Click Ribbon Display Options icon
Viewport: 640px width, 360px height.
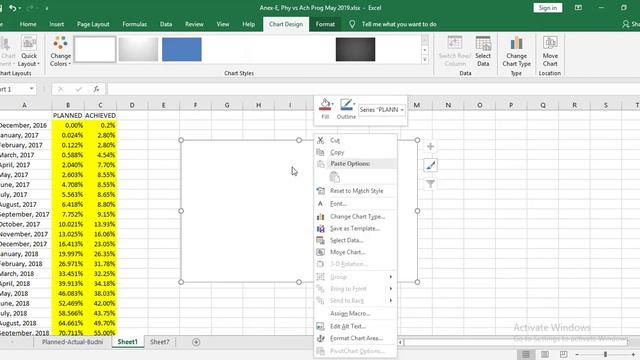(578, 8)
